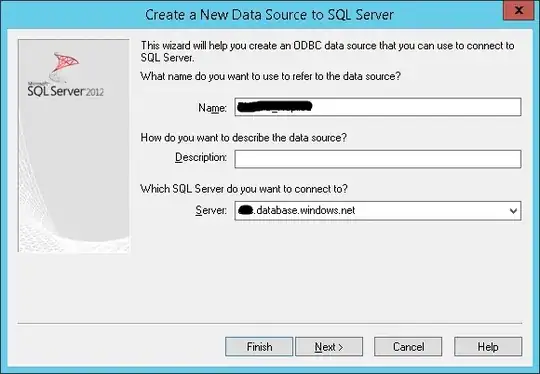Select the Name: label

(212, 108)
